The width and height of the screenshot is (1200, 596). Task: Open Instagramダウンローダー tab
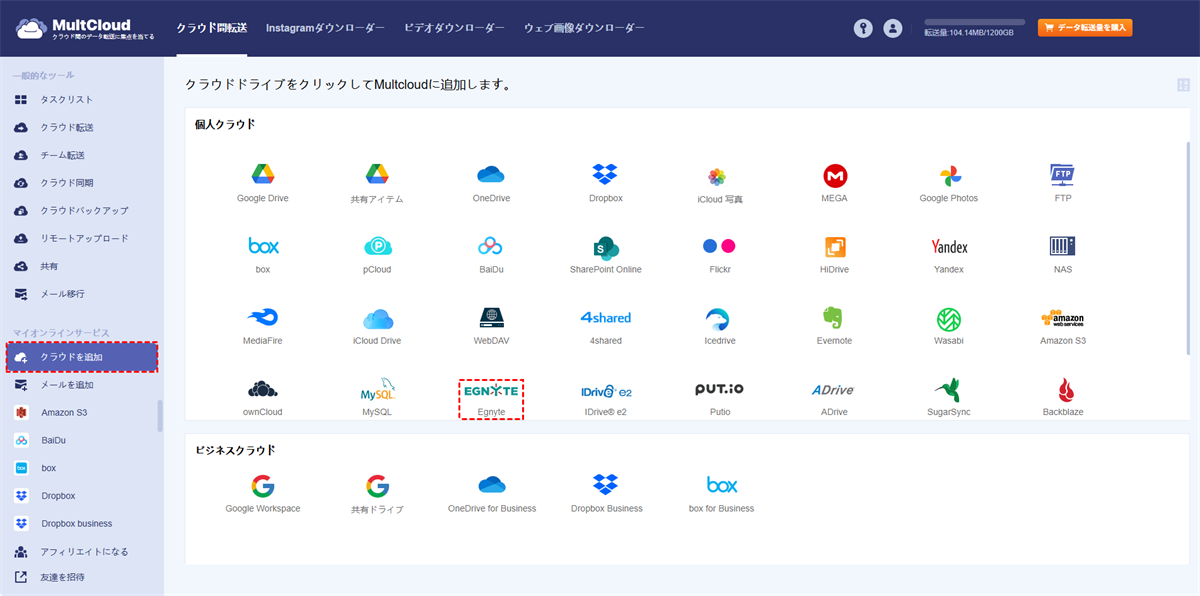(325, 28)
